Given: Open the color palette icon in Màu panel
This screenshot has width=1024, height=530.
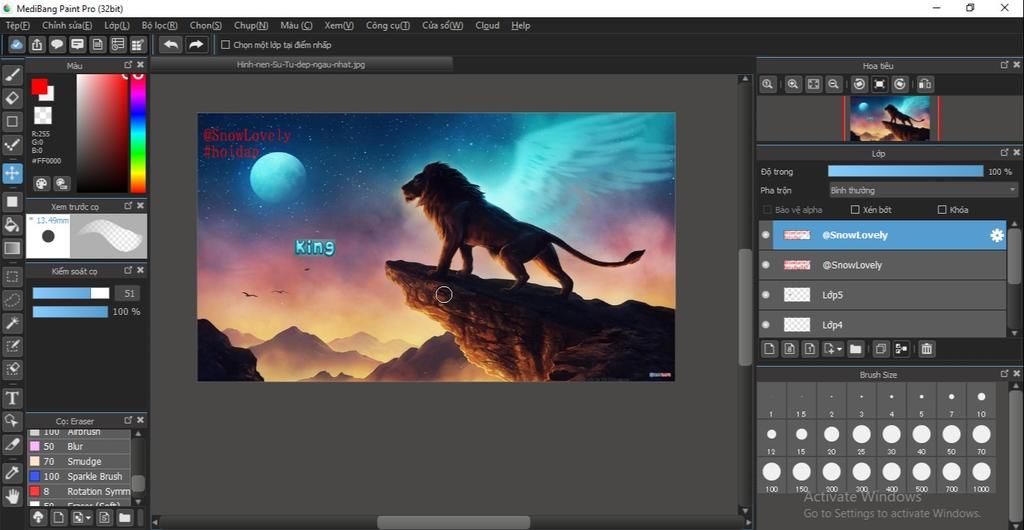Looking at the screenshot, I should (42, 183).
